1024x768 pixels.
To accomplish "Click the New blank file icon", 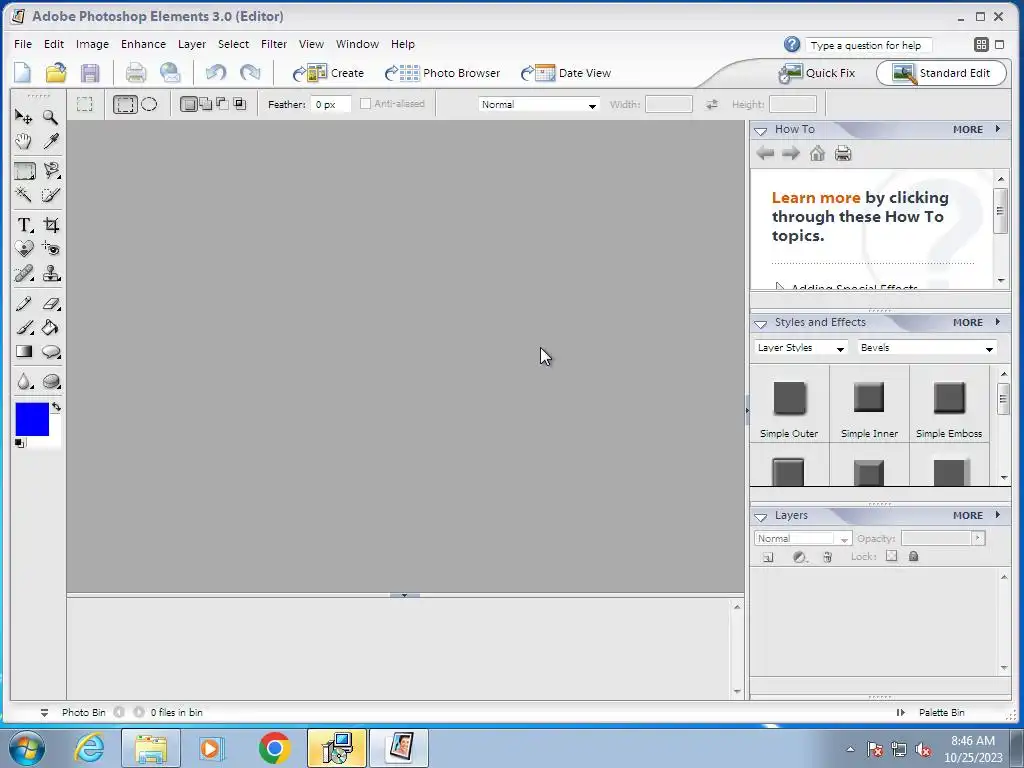I will (x=22, y=72).
